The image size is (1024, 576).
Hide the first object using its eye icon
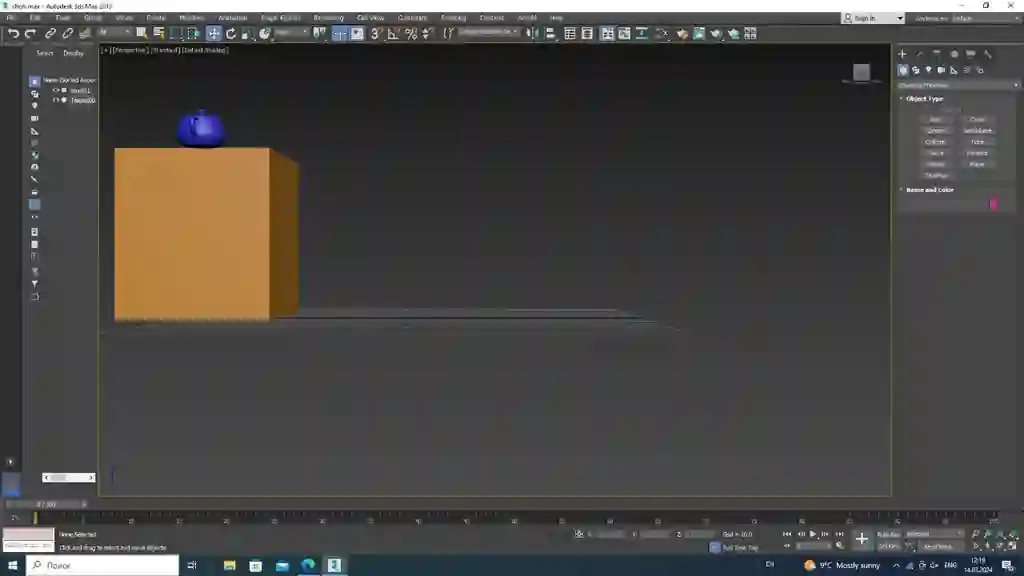pyautogui.click(x=56, y=90)
